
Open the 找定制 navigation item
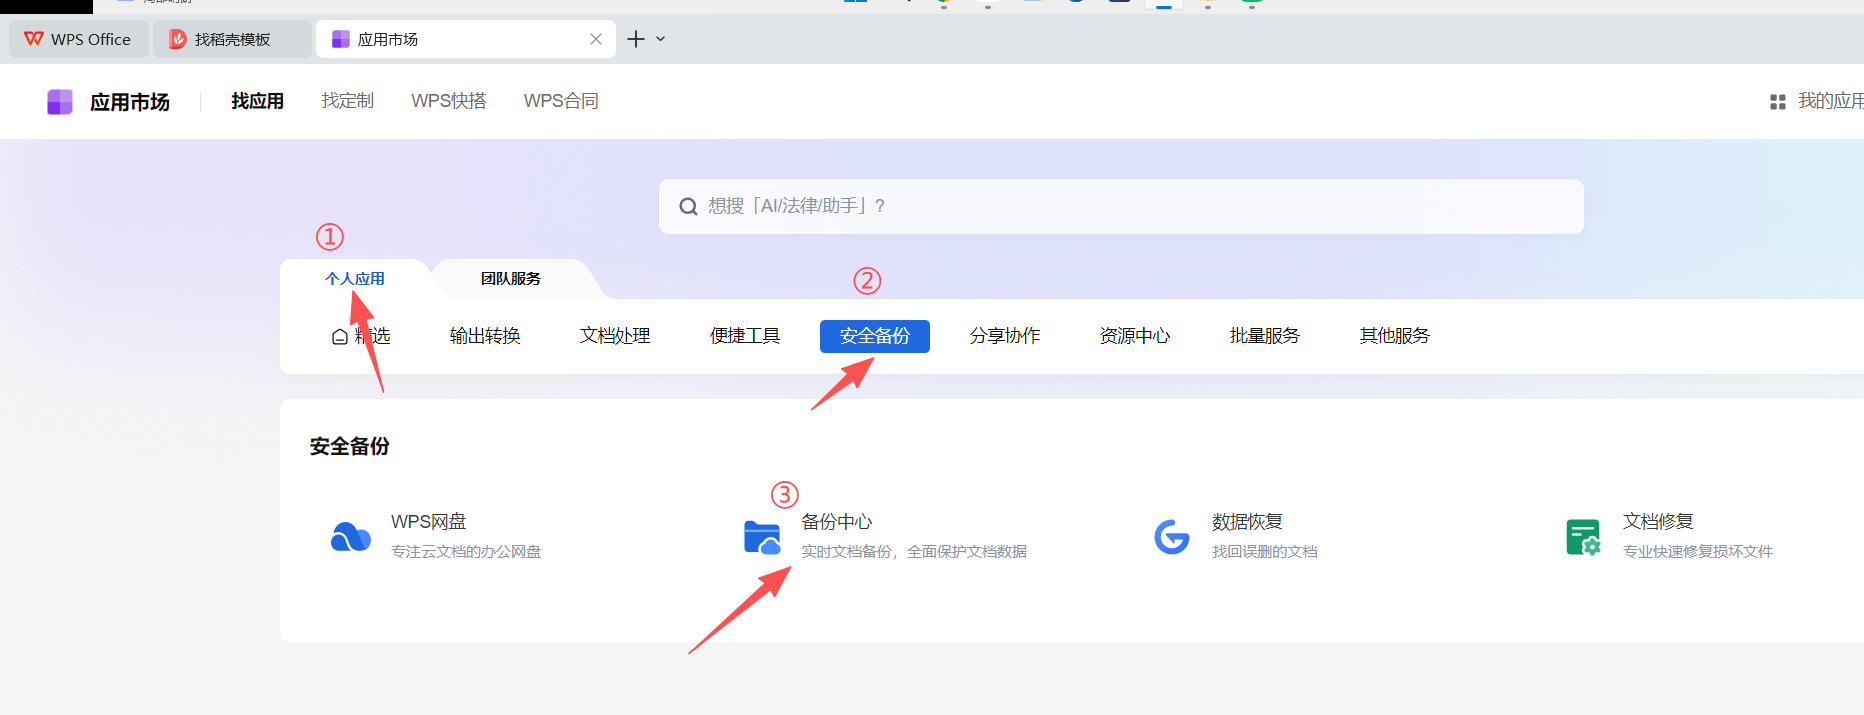pyautogui.click(x=348, y=101)
